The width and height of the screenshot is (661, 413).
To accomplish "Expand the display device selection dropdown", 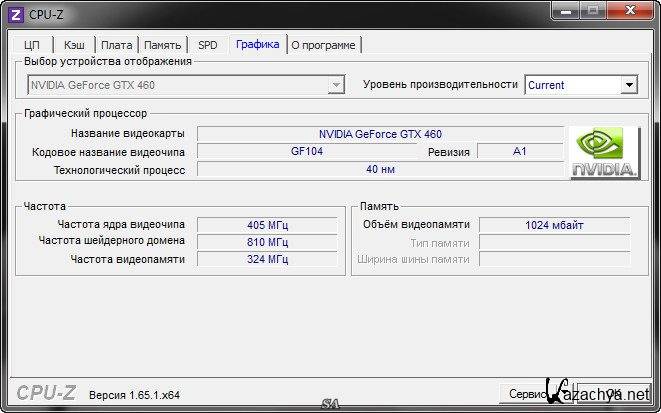I will tap(337, 85).
